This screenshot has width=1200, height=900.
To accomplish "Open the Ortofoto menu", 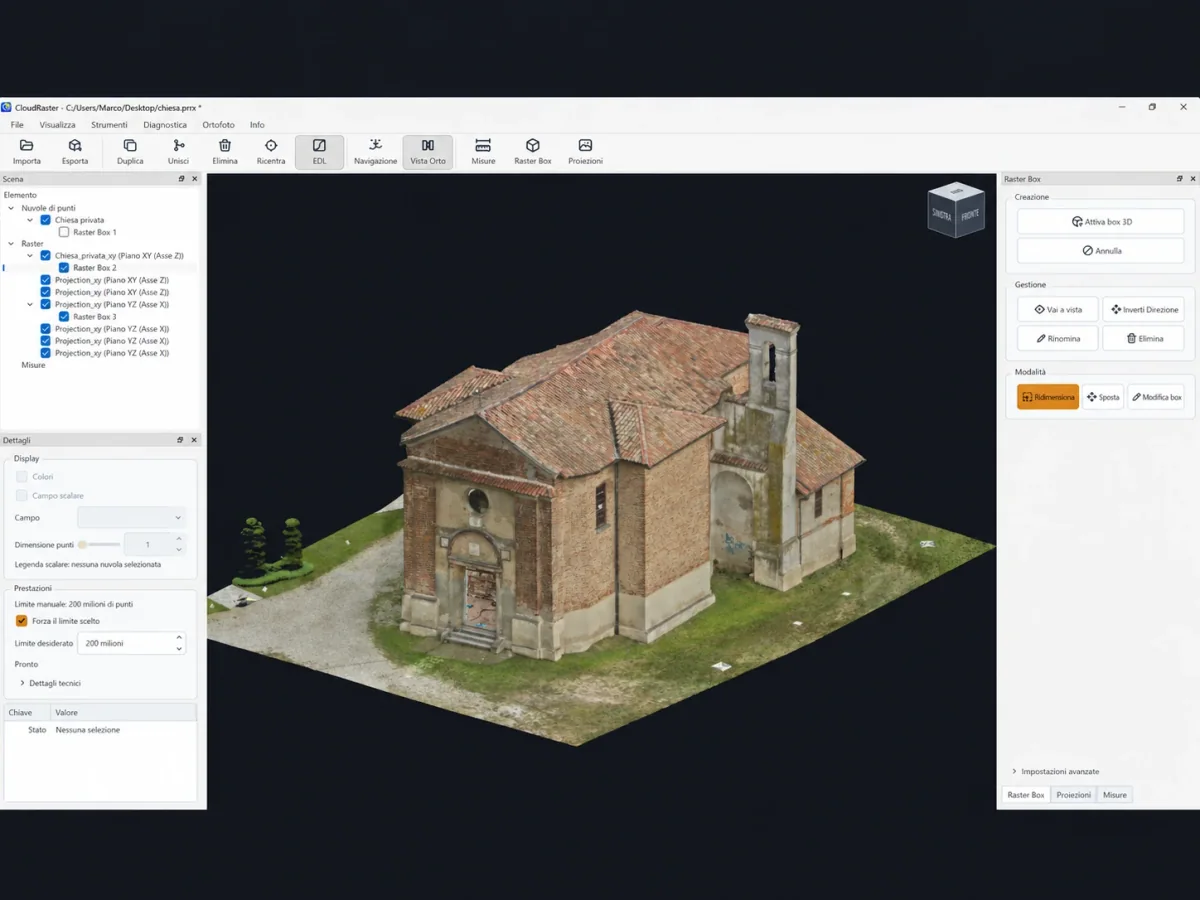I will [218, 125].
